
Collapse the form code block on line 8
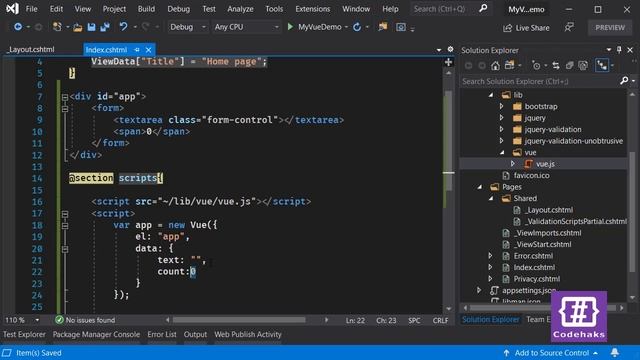coord(65,109)
